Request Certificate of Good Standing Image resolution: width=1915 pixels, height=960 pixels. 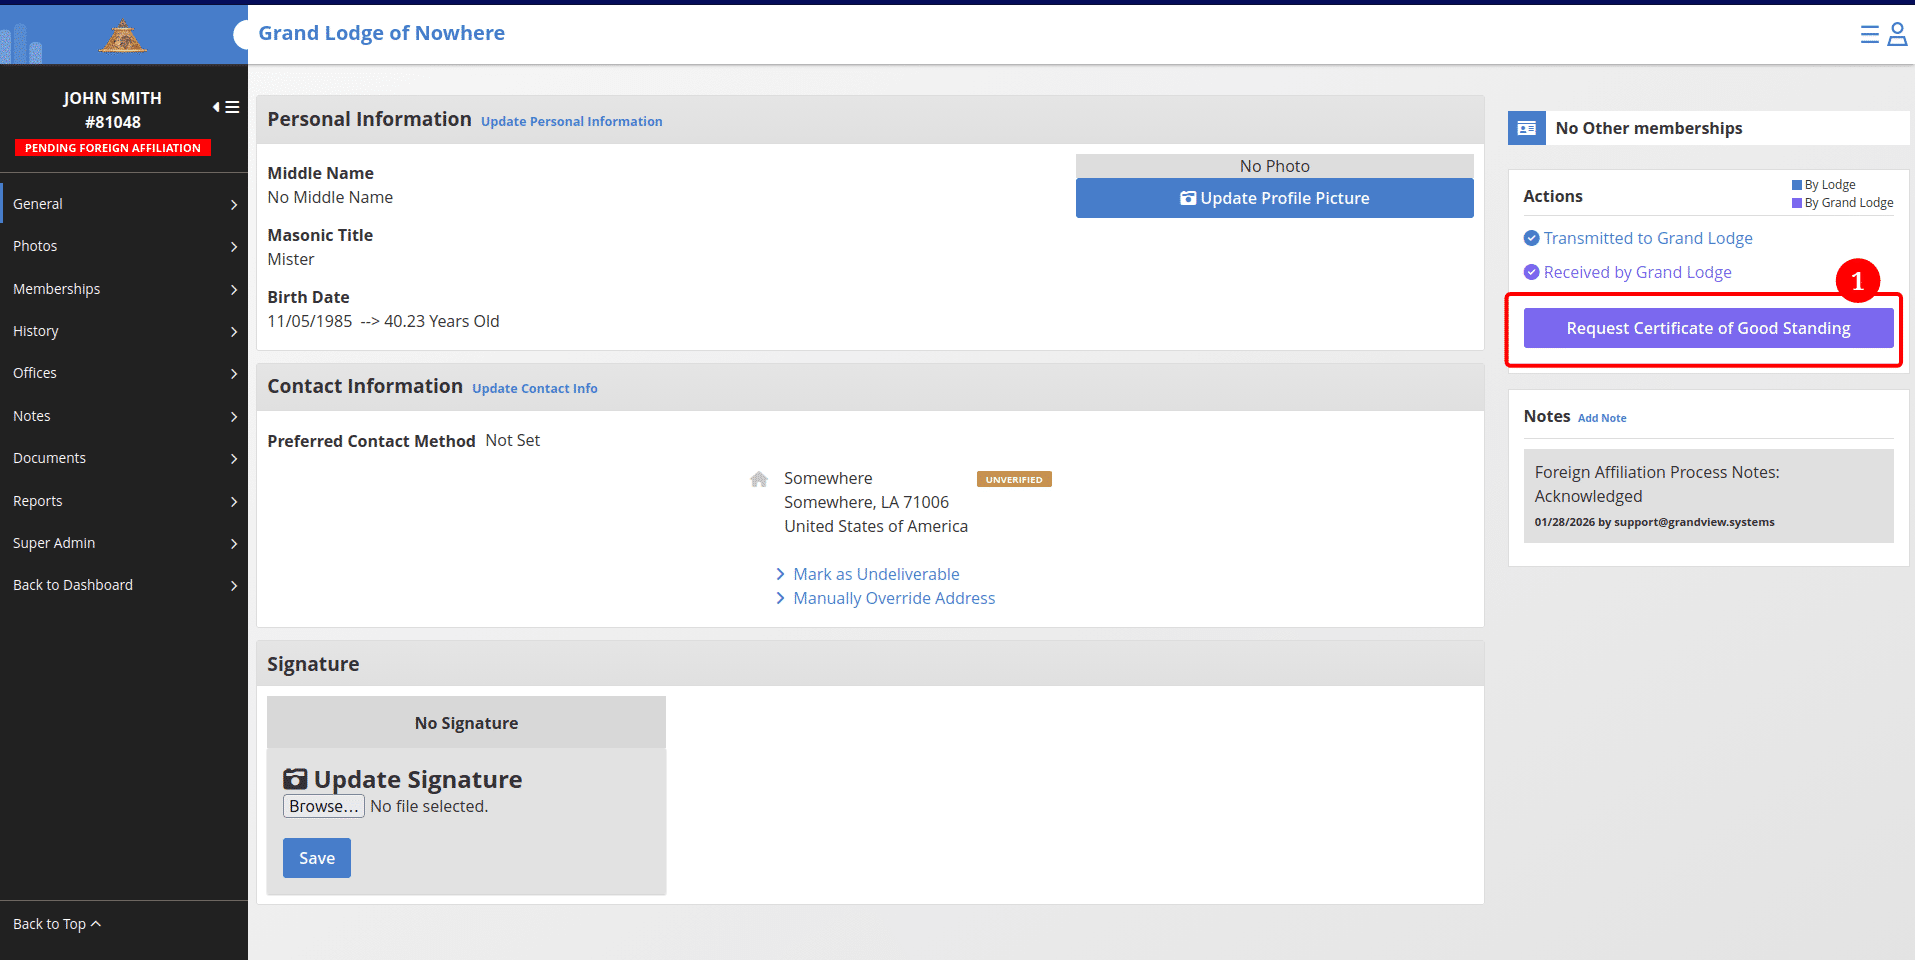(1708, 328)
